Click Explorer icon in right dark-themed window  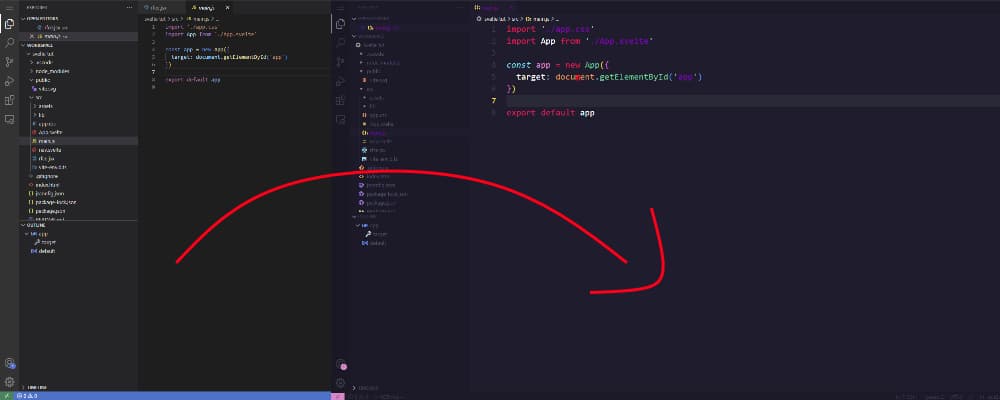(x=341, y=23)
